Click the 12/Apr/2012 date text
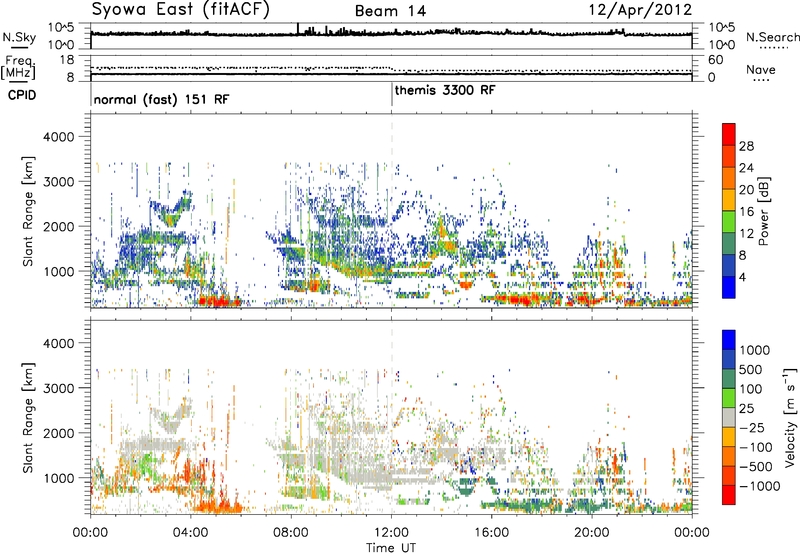The height and width of the screenshot is (554, 800). [x=641, y=10]
